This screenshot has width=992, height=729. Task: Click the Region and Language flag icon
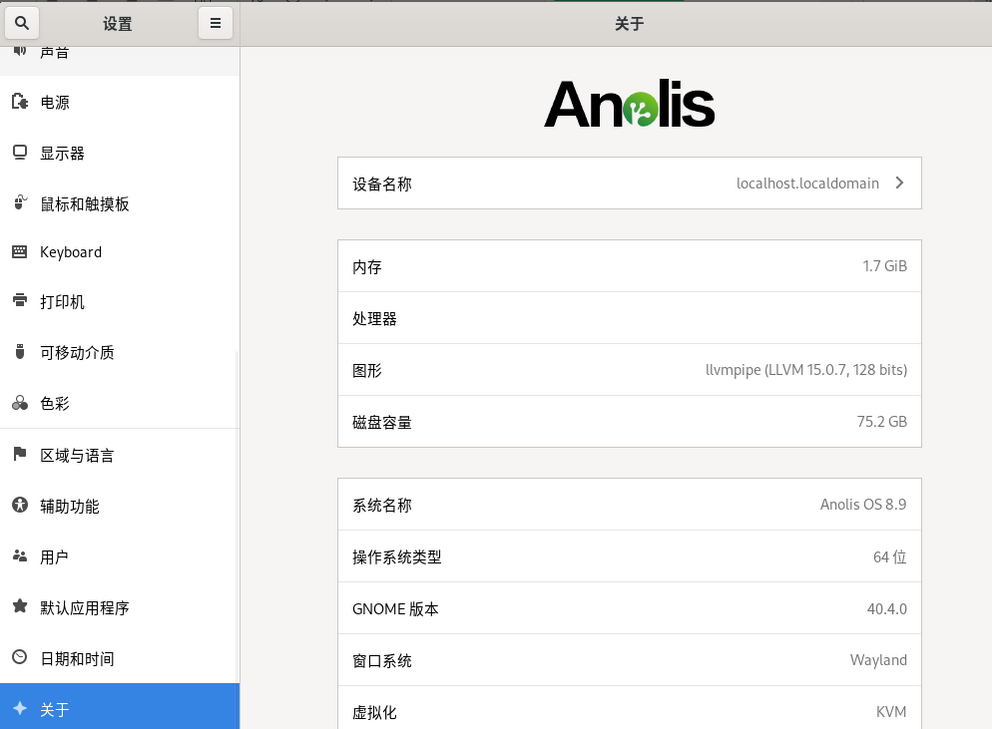pos(19,455)
